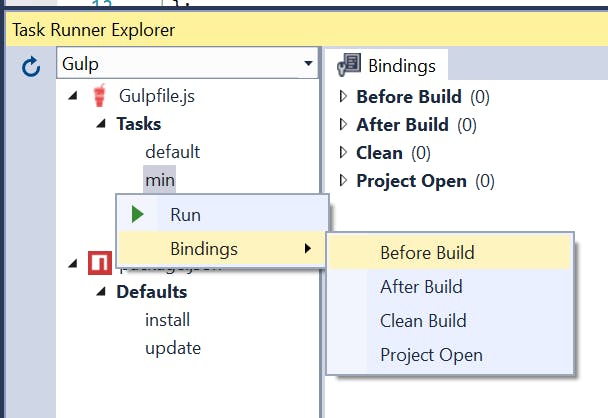
Task: Expand the Project Open bindings group
Action: tap(343, 180)
